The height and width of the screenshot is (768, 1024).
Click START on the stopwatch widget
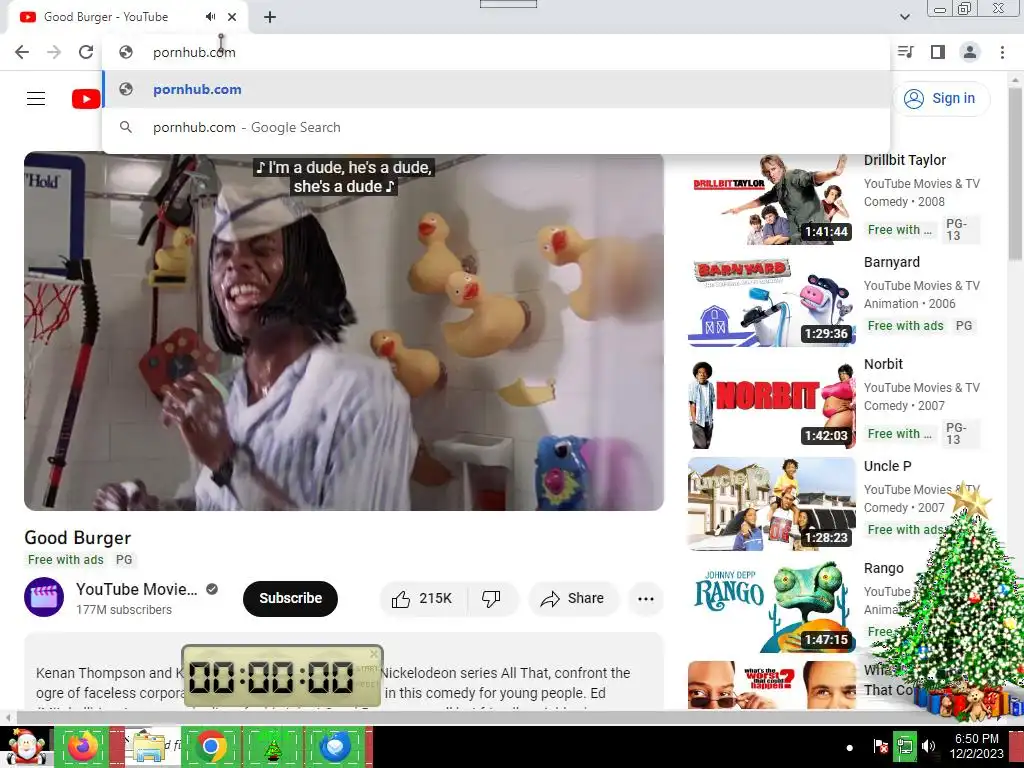pyautogui.click(x=368, y=669)
